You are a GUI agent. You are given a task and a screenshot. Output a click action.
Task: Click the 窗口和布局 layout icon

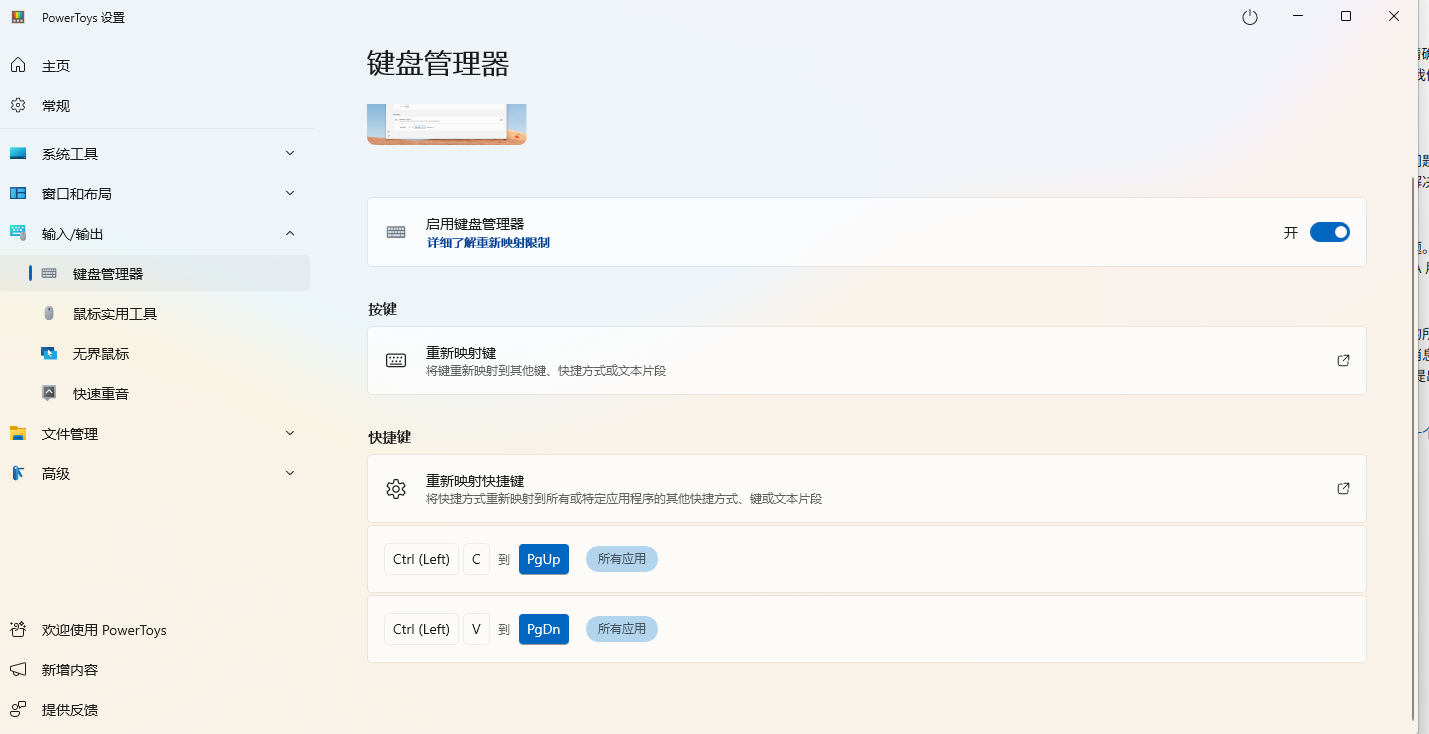18,194
